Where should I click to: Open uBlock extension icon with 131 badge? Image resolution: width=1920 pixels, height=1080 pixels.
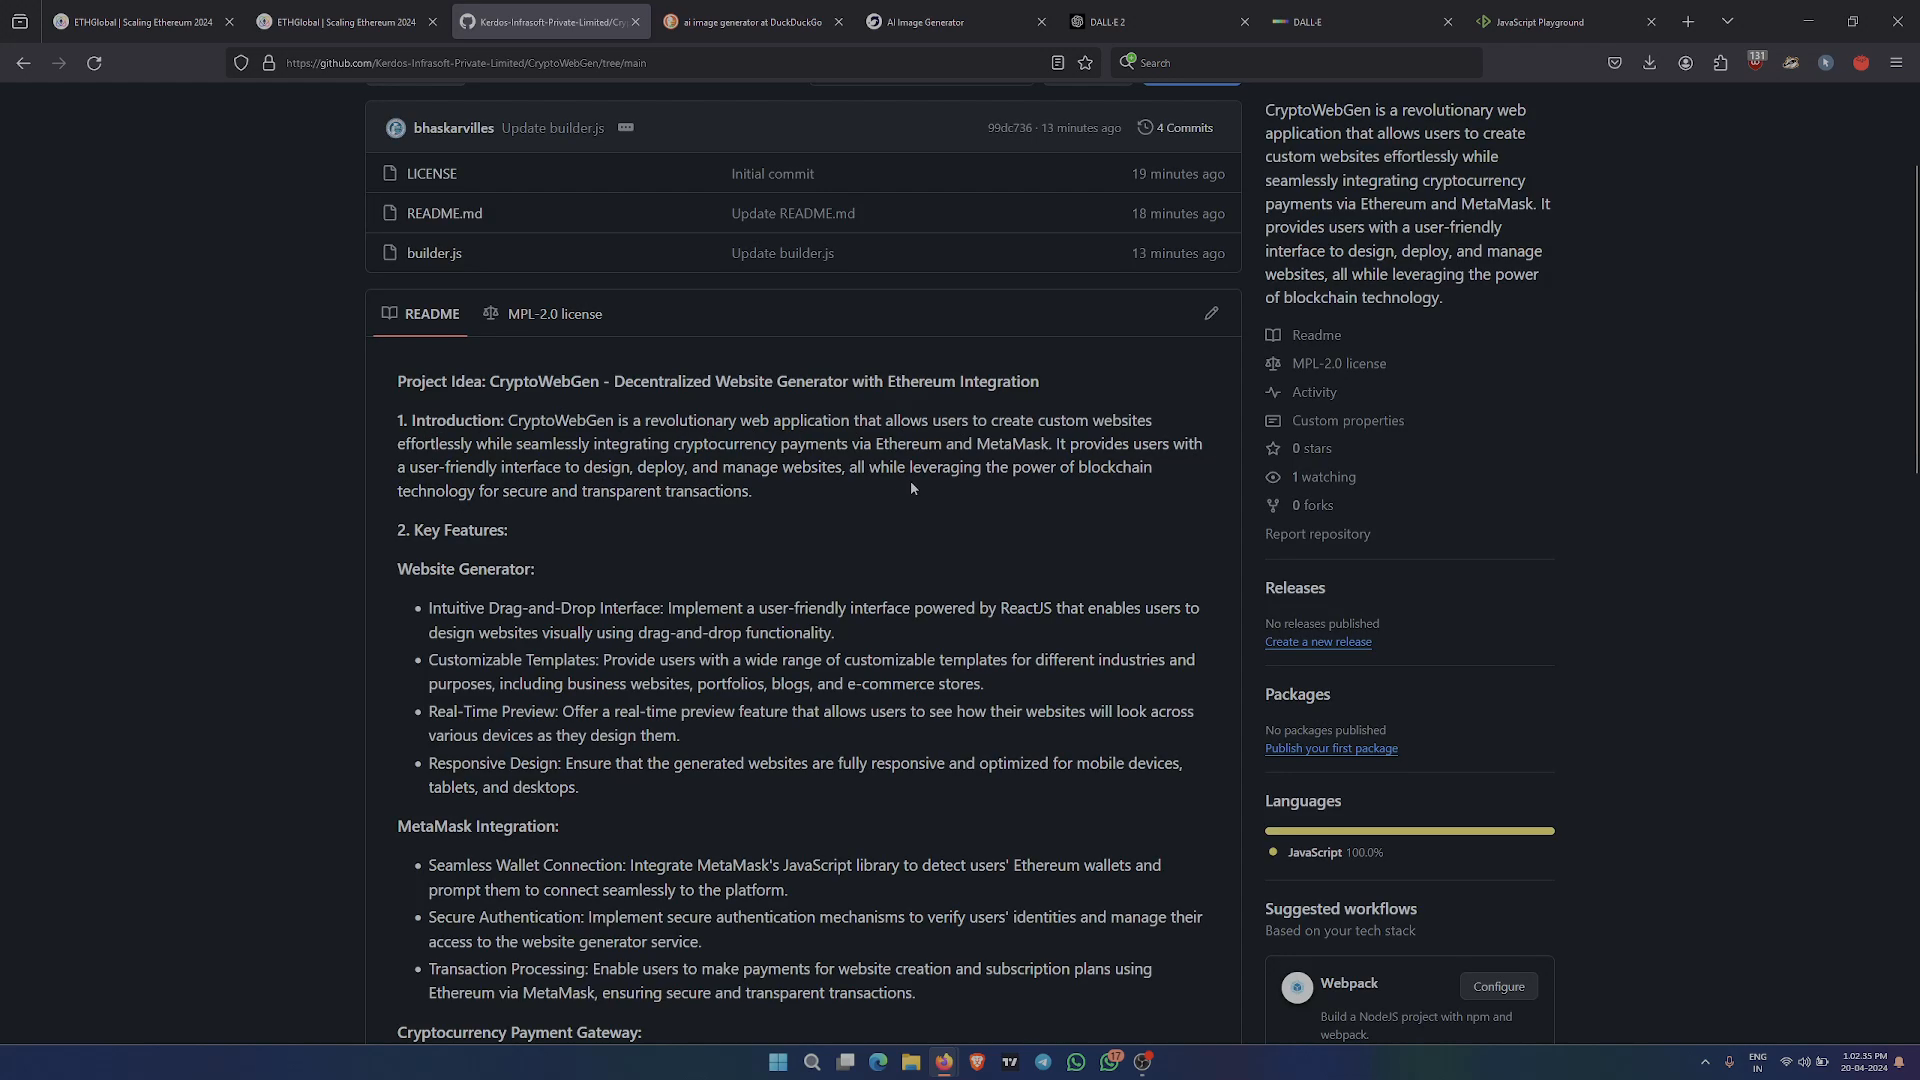[x=1756, y=61]
